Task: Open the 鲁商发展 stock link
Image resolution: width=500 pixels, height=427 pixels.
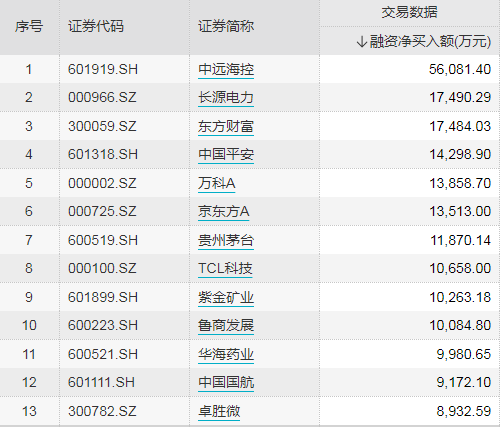Action: [x=226, y=325]
